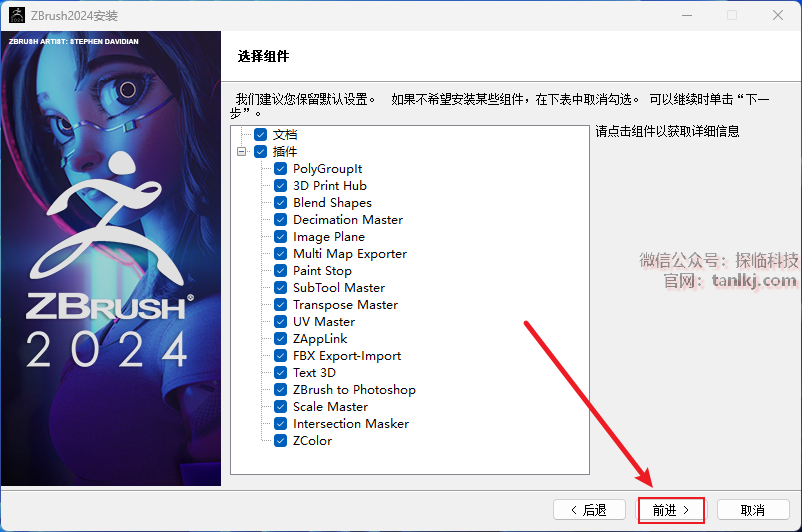Select the Scale Master label
The height and width of the screenshot is (532, 802).
[330, 407]
